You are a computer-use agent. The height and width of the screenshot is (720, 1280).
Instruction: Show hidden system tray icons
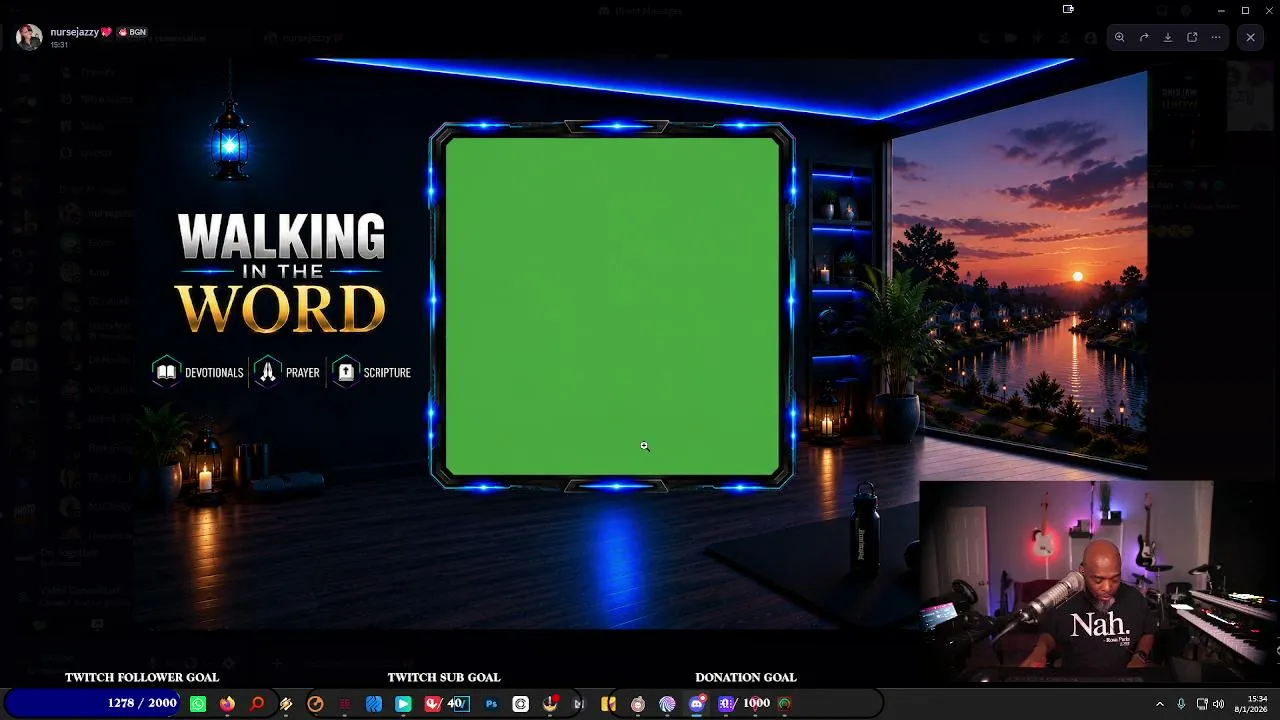pos(1160,704)
